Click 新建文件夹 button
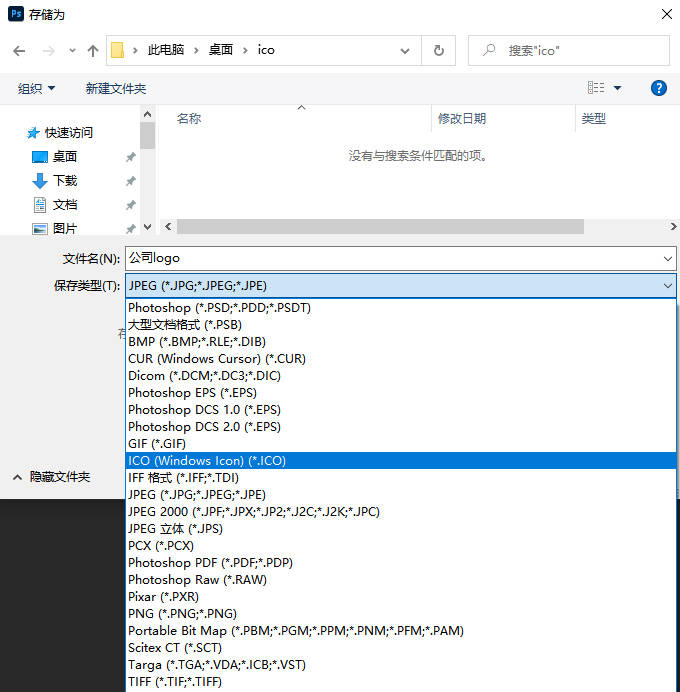The width and height of the screenshot is (680, 692). 116,88
